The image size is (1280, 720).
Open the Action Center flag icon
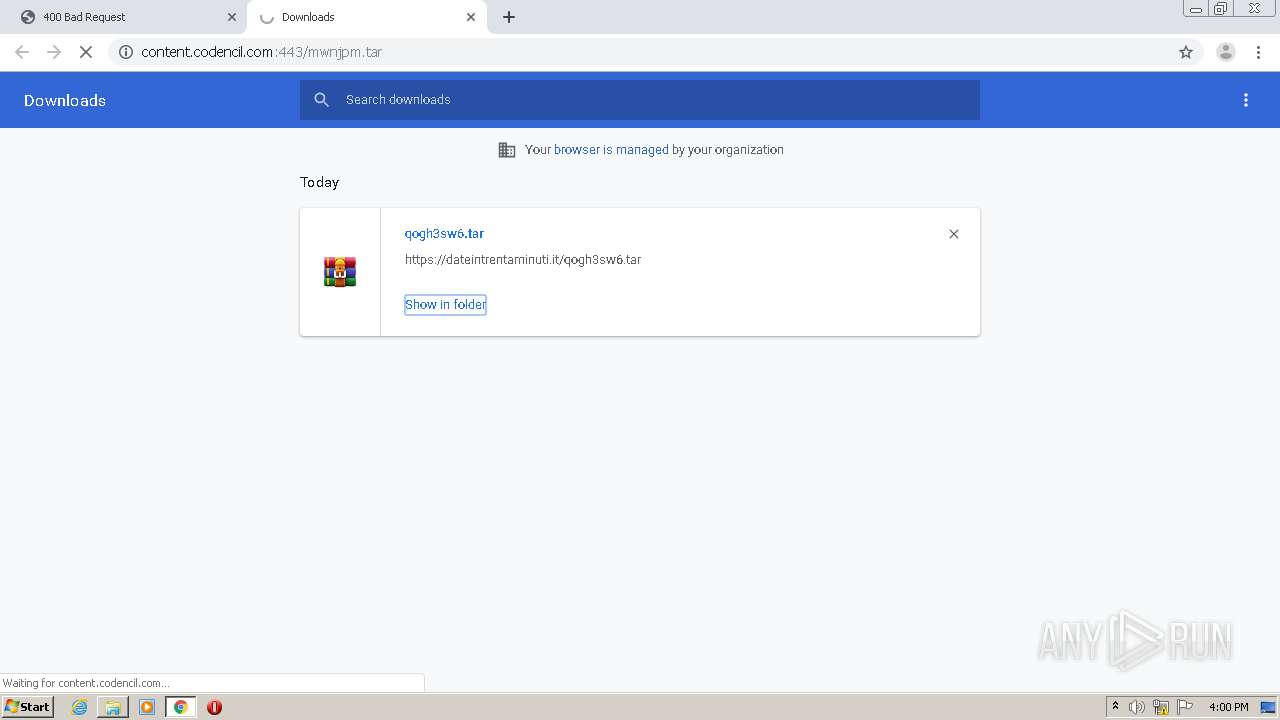pos(1185,707)
